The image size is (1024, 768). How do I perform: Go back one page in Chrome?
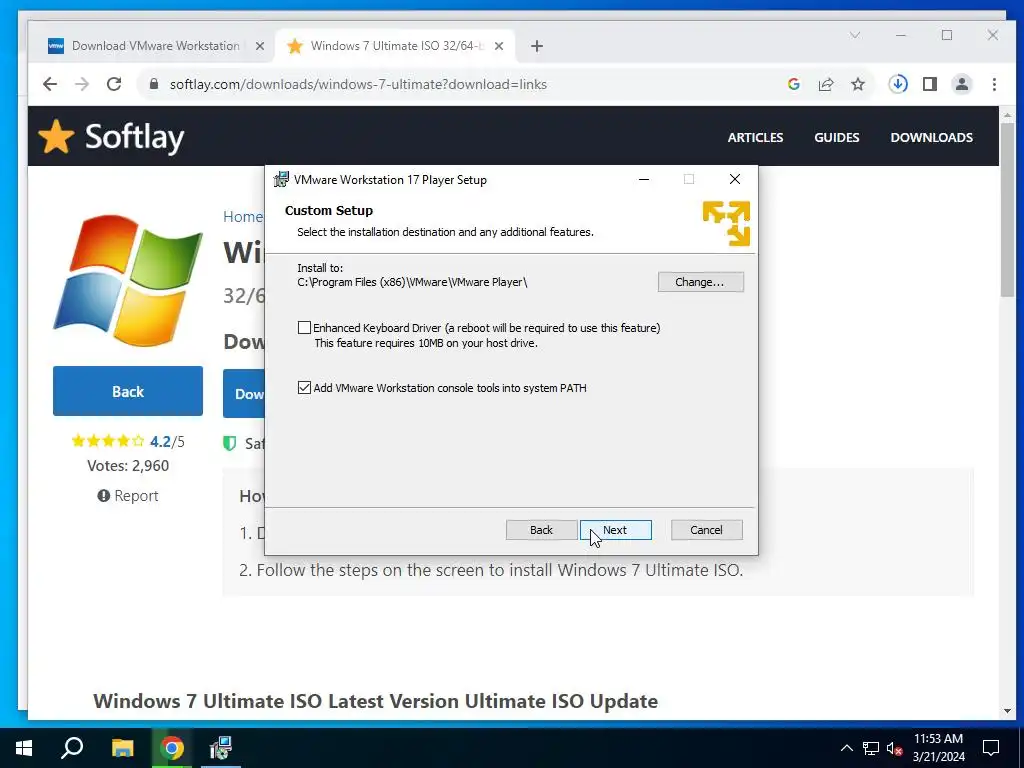[x=50, y=84]
